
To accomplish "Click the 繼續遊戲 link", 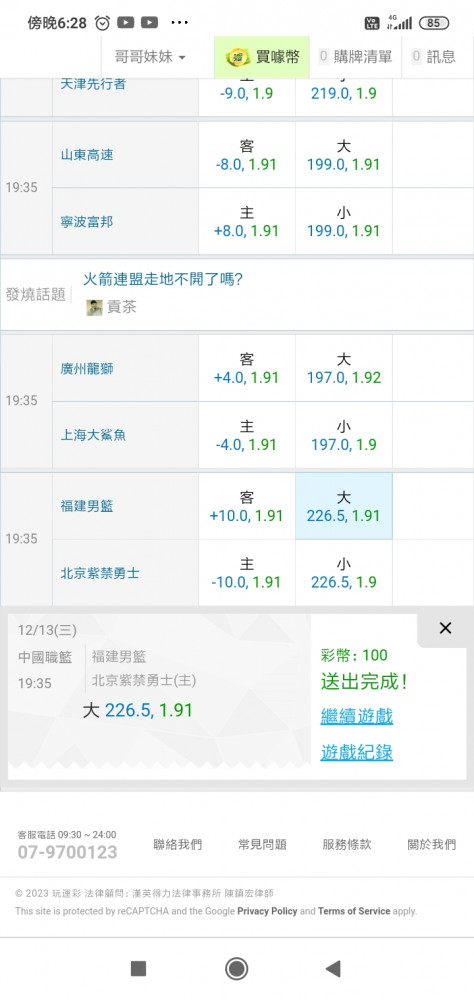I will tap(357, 716).
